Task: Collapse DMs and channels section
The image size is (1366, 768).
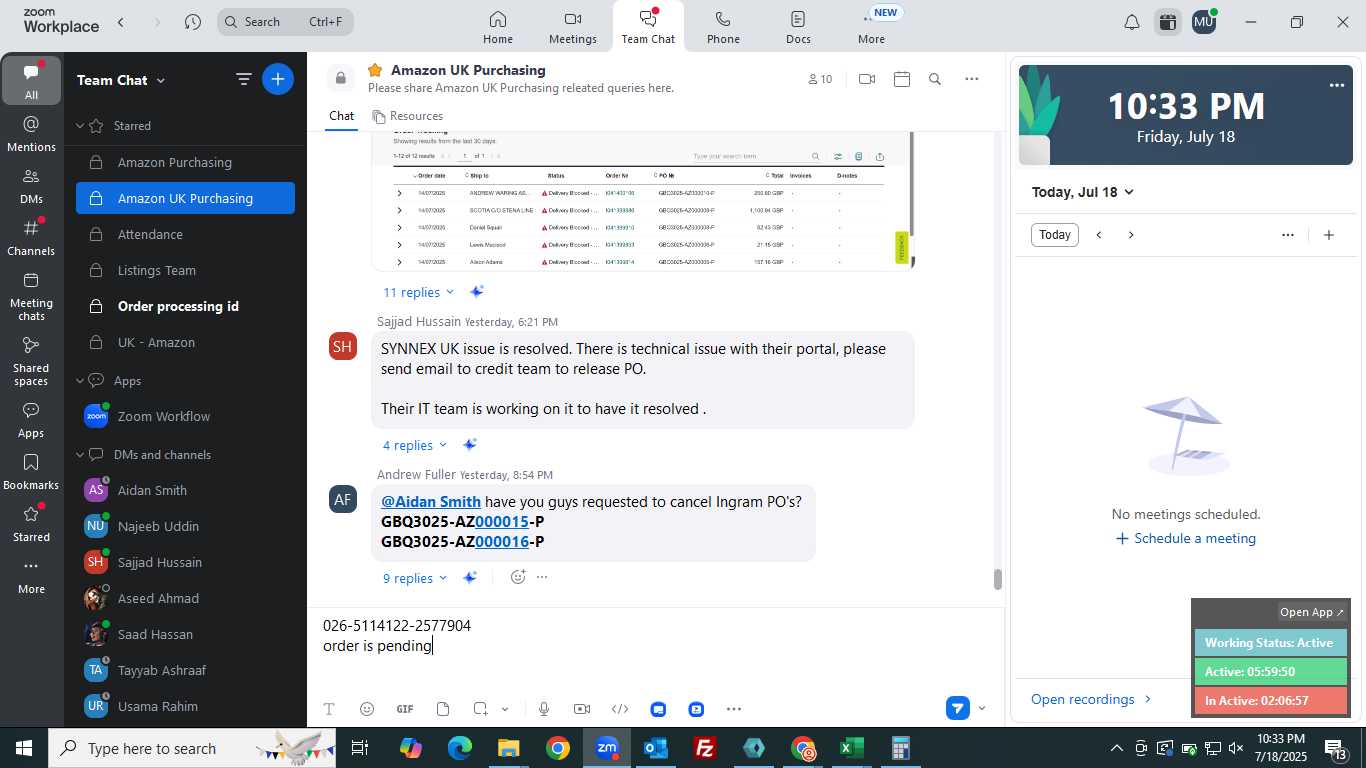Action: (x=81, y=455)
